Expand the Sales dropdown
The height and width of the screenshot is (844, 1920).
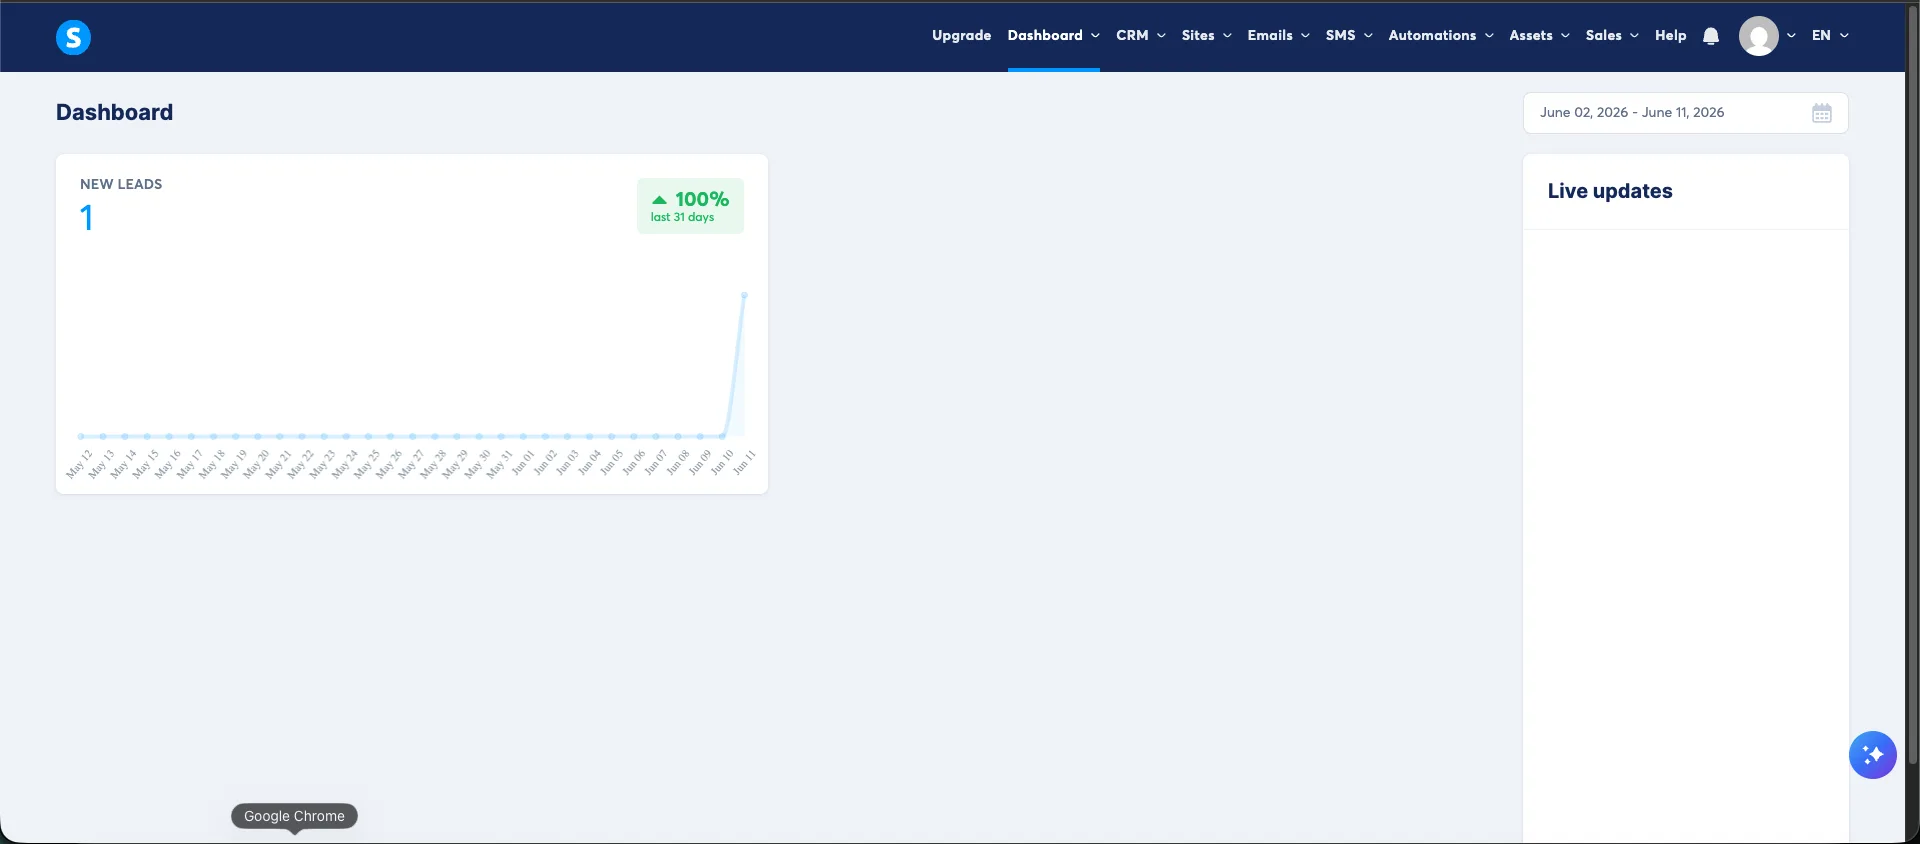[x=1612, y=35]
